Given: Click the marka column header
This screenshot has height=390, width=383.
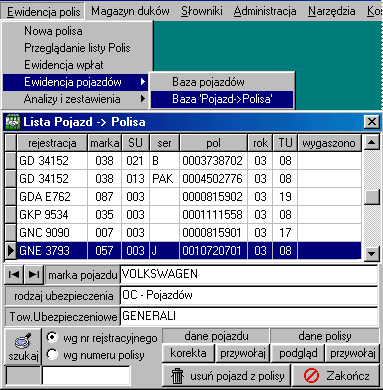Looking at the screenshot, I should point(105,143).
